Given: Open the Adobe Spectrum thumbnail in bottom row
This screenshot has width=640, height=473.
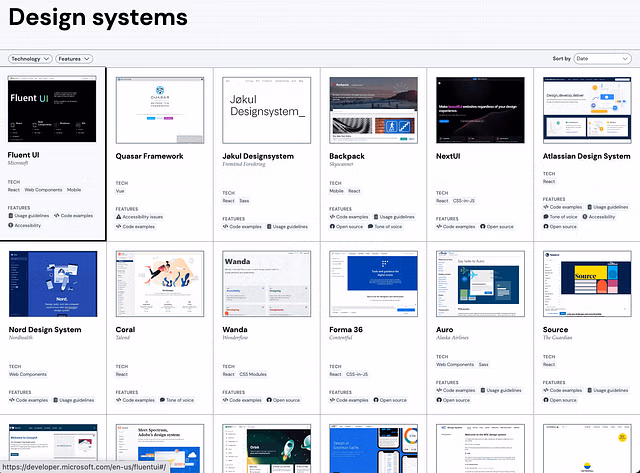Looking at the screenshot, I should click(160, 448).
